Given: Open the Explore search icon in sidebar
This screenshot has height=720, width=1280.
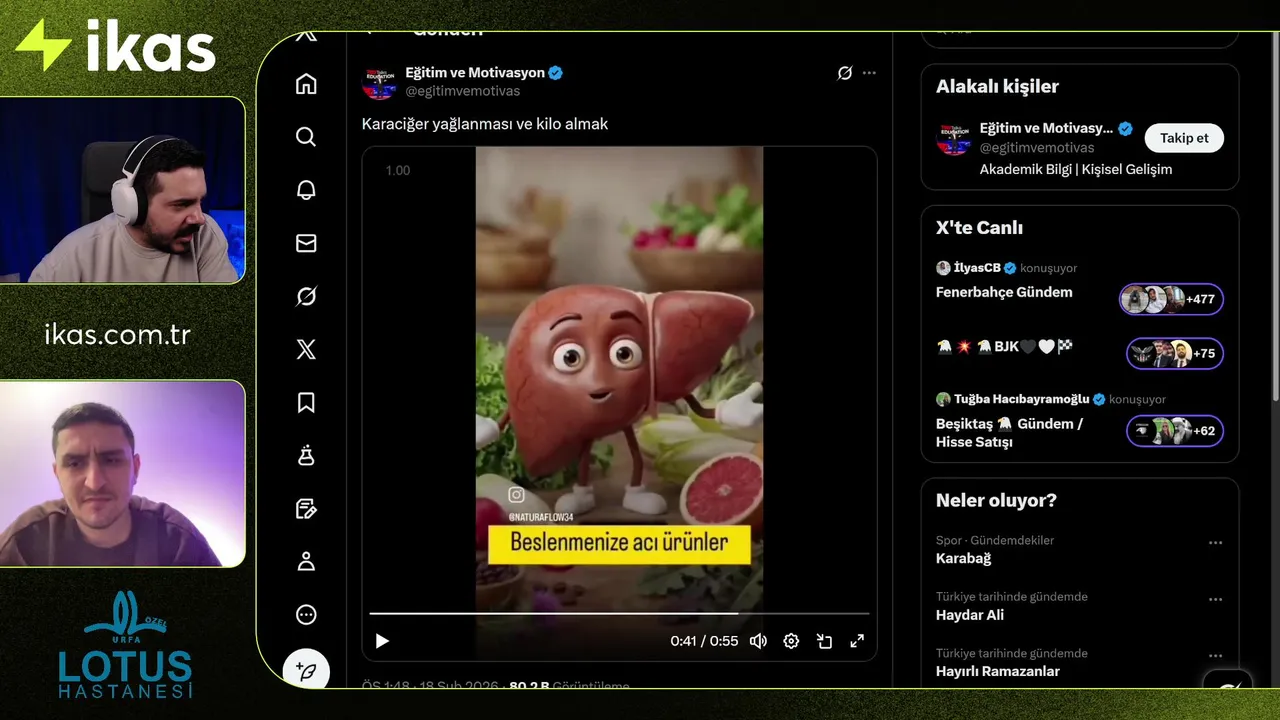Looking at the screenshot, I should [306, 137].
